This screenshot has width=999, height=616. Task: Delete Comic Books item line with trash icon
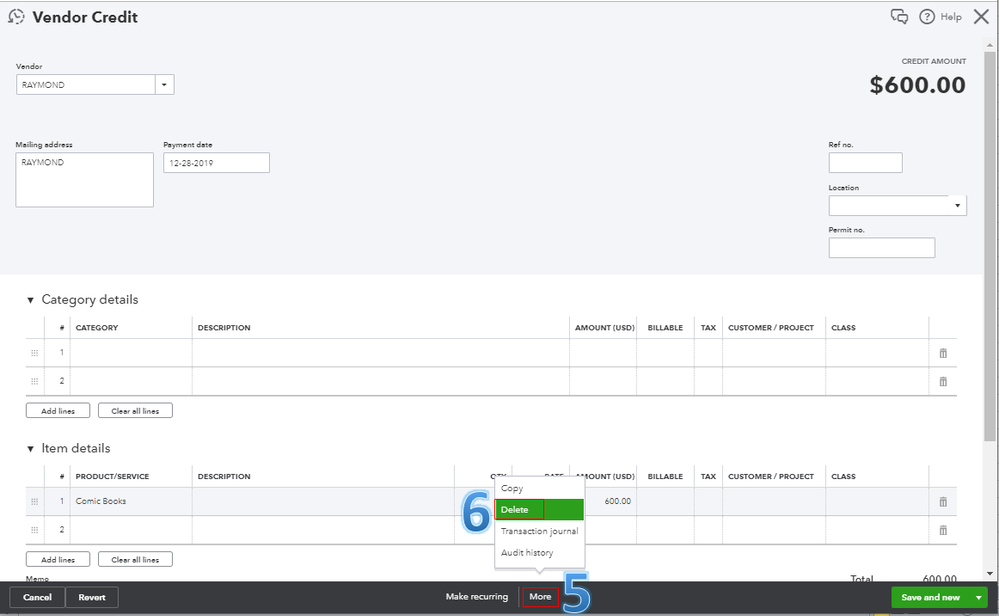point(943,502)
